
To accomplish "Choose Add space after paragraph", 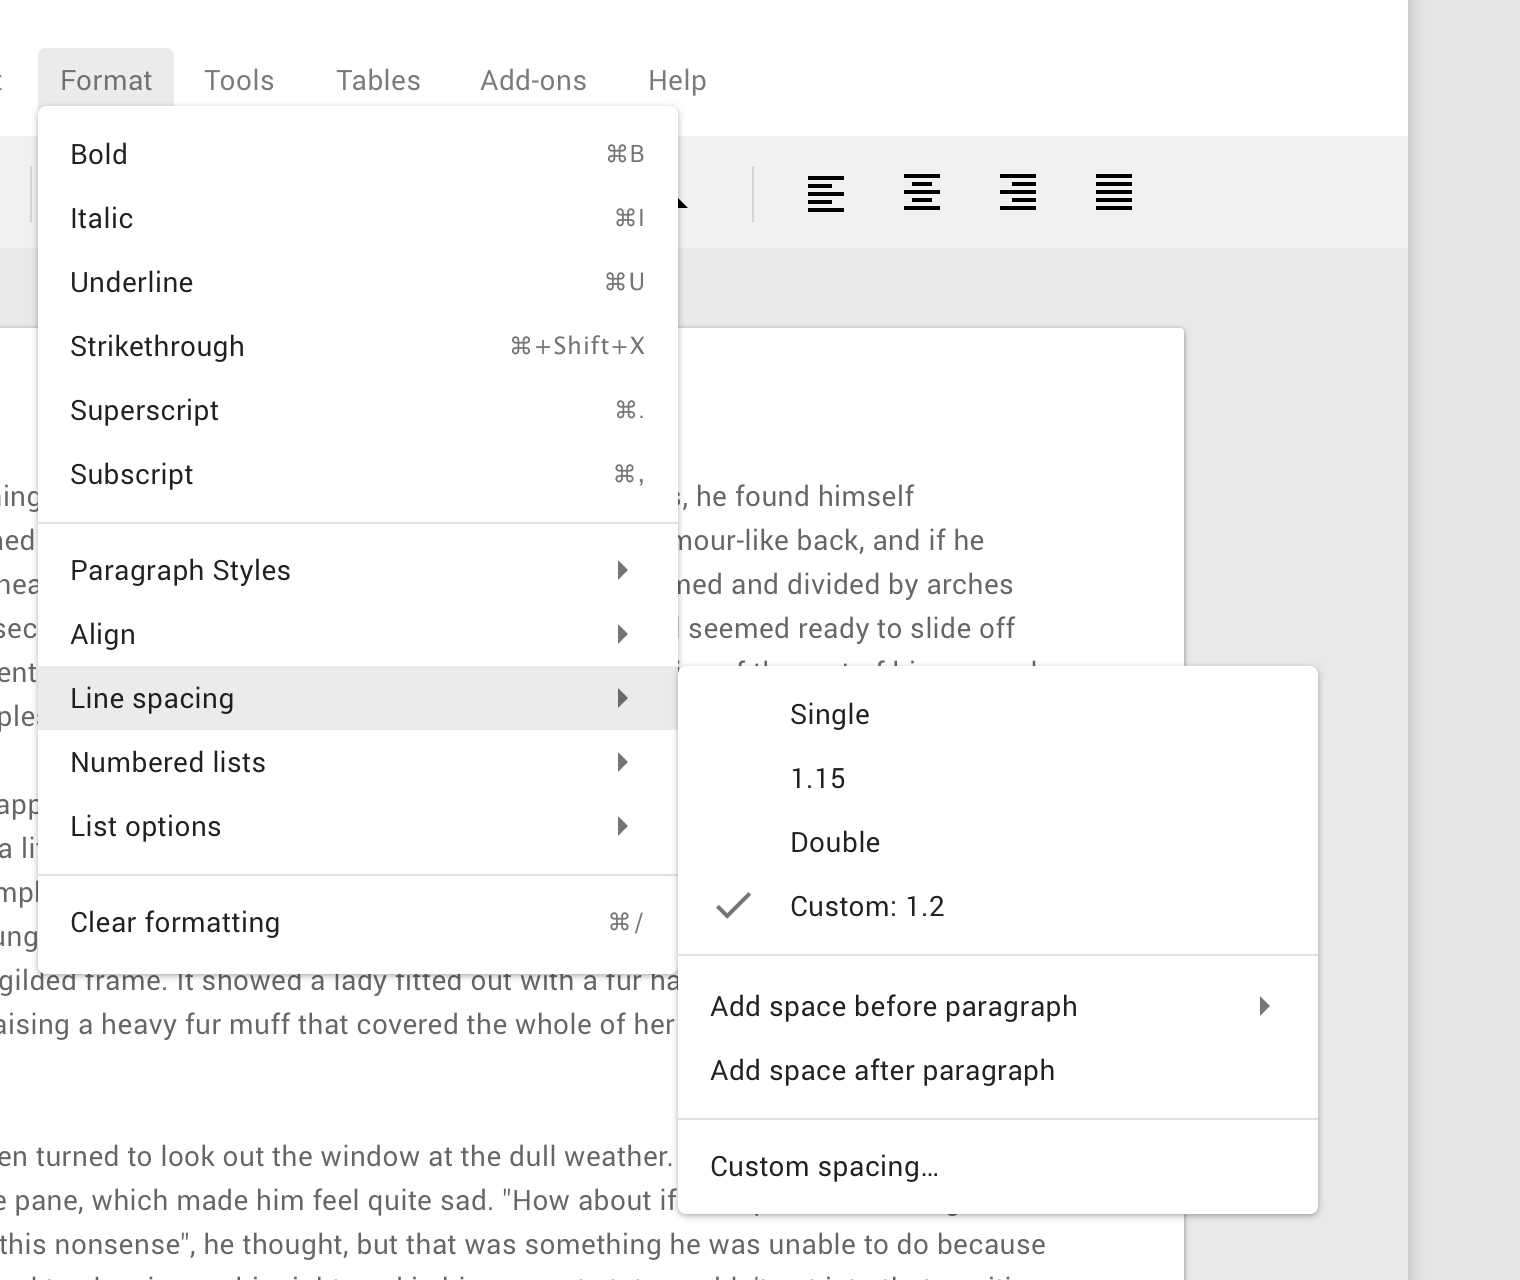I will [882, 1070].
